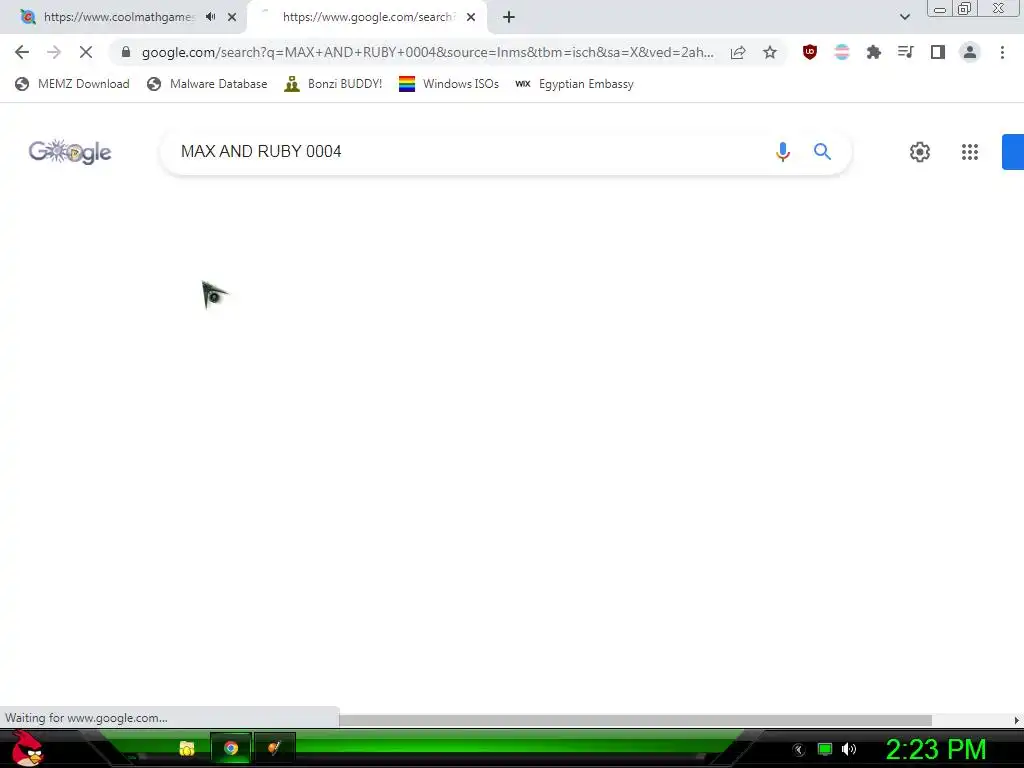Open Bonzi BUDDY! bookmark
This screenshot has height=768, width=1024.
[333, 84]
